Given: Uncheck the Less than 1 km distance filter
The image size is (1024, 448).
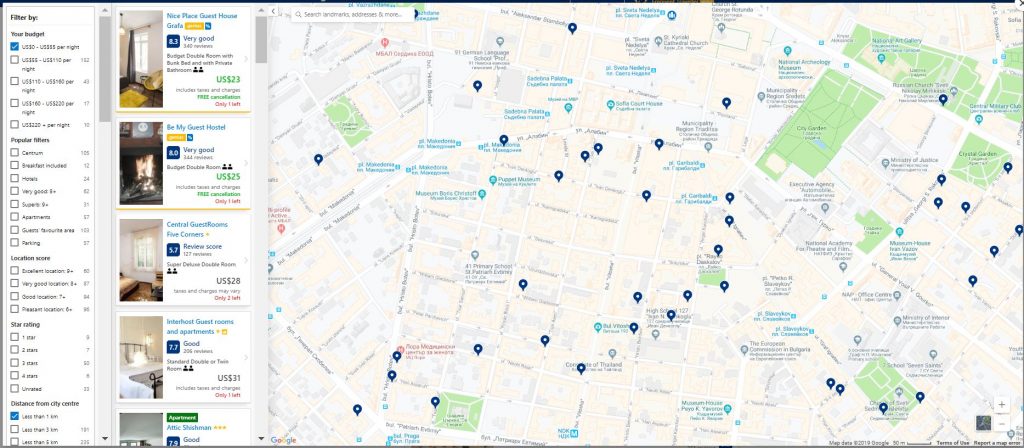Looking at the screenshot, I should 15,416.
